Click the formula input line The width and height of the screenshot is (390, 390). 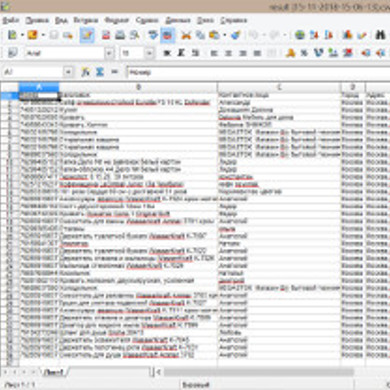point(258,72)
